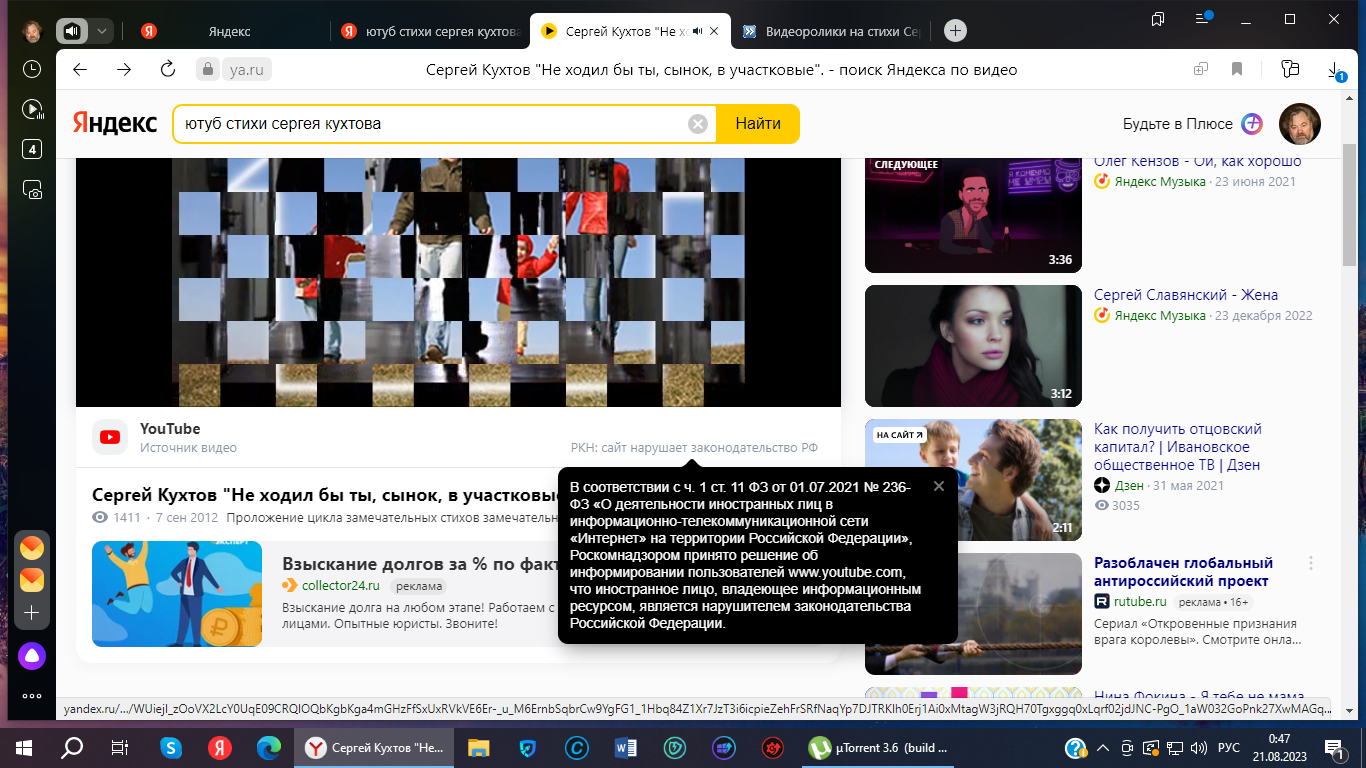1366x768 pixels.
Task: Open the collector24.ru ad link
Action: [341, 586]
